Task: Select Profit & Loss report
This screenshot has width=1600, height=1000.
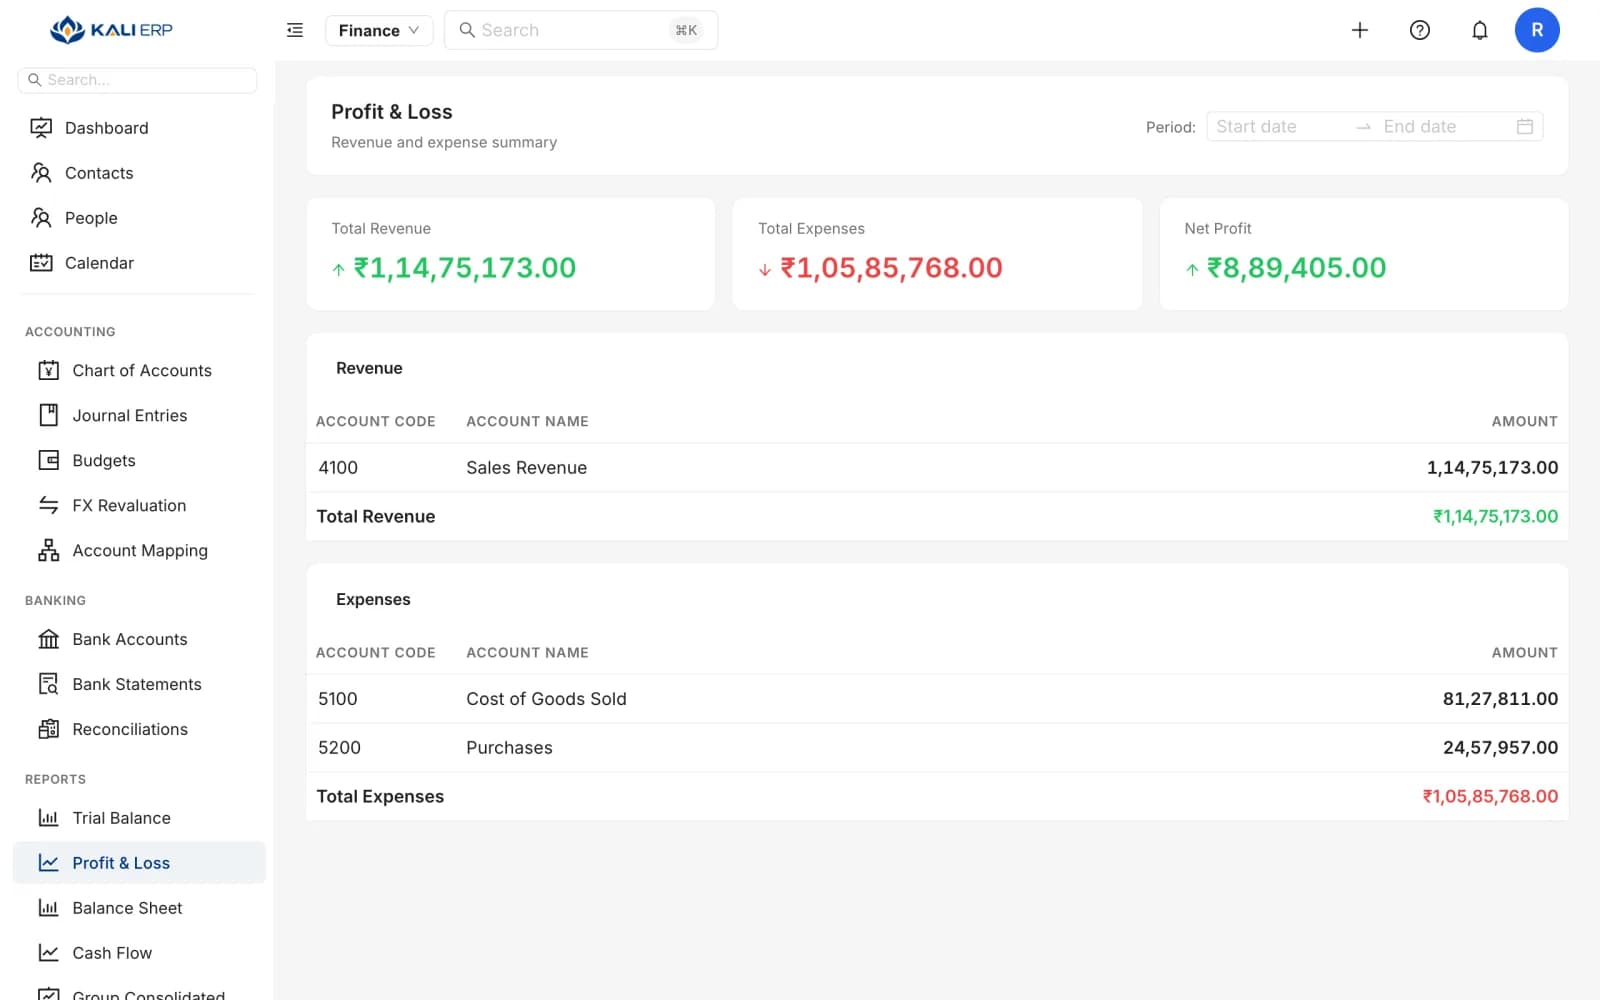Action: [x=139, y=863]
